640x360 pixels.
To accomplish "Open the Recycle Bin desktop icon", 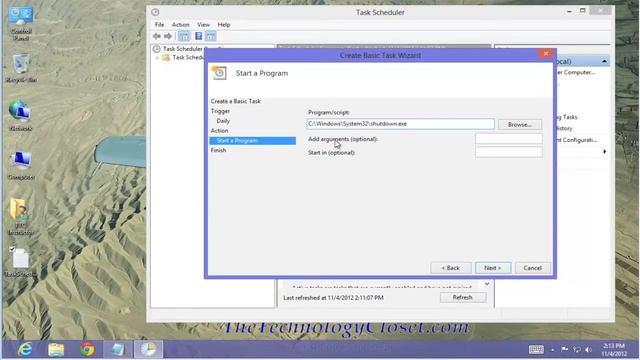I will pos(21,68).
